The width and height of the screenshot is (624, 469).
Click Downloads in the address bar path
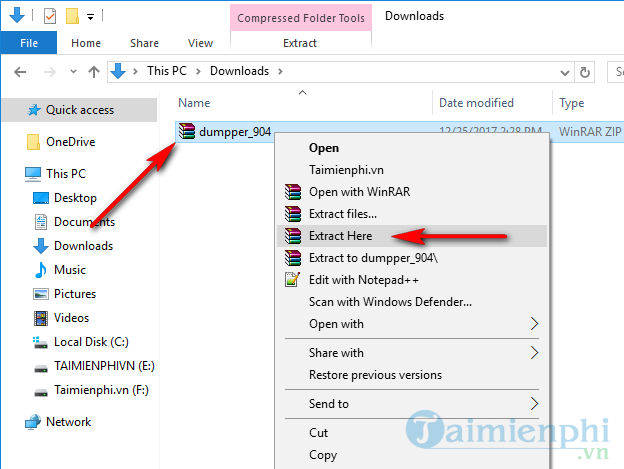coord(238,71)
